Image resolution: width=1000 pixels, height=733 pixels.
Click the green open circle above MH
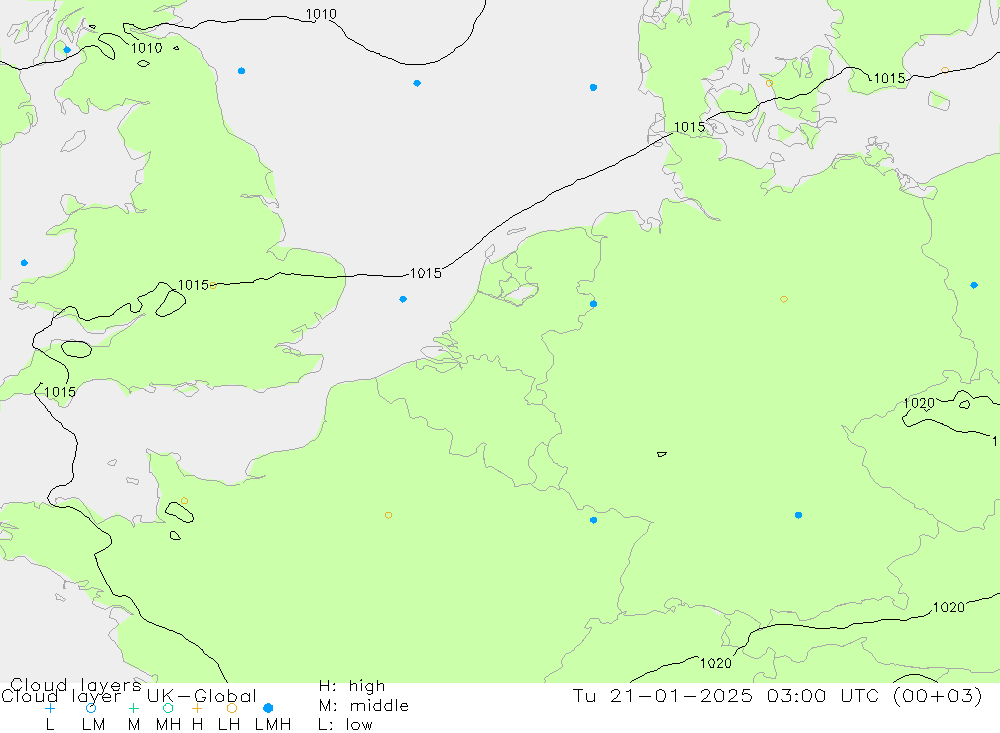168,708
